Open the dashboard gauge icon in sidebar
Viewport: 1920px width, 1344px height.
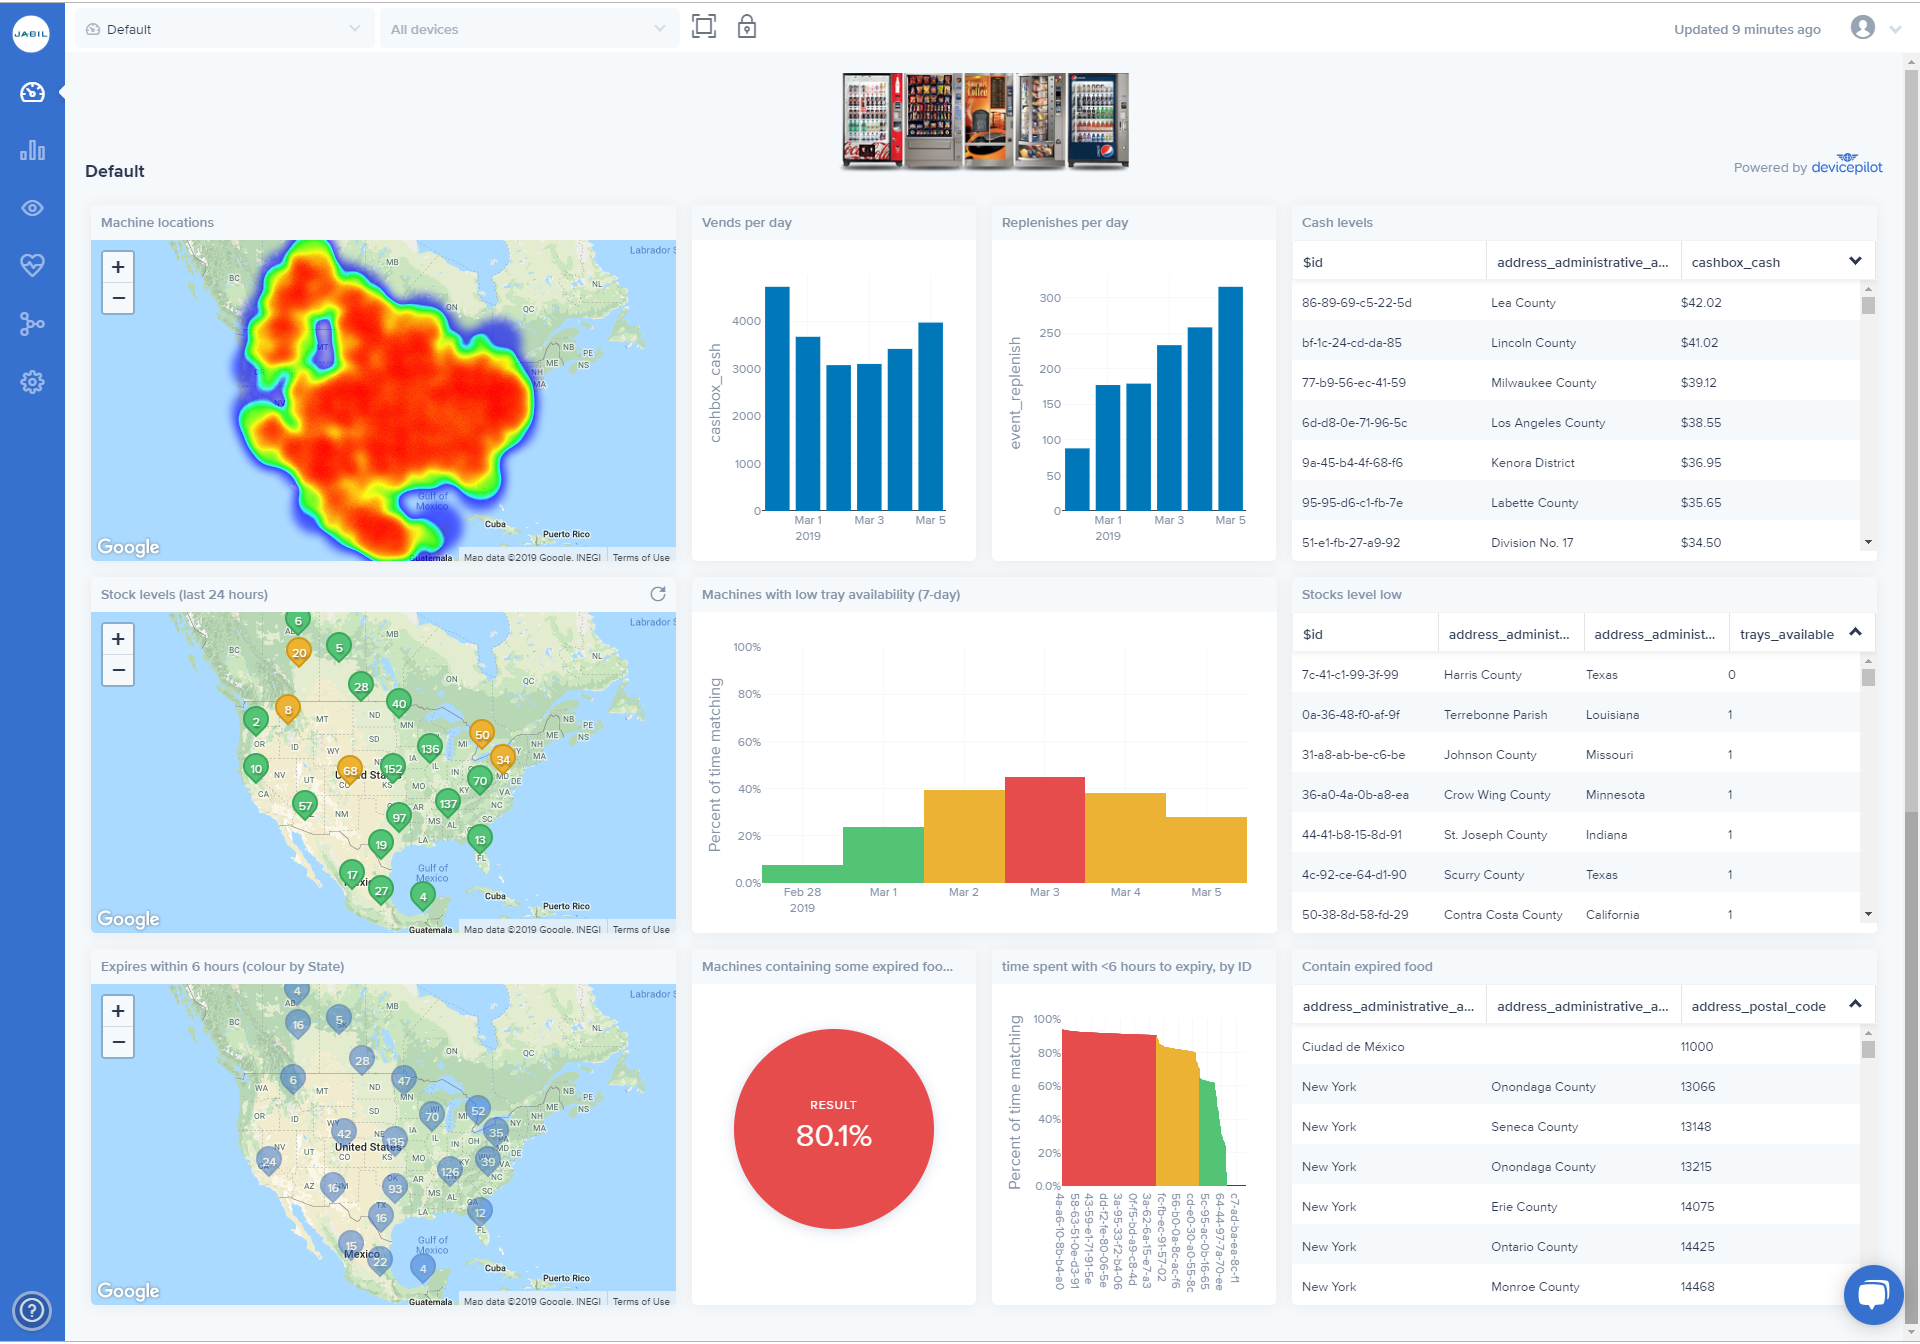click(x=32, y=92)
